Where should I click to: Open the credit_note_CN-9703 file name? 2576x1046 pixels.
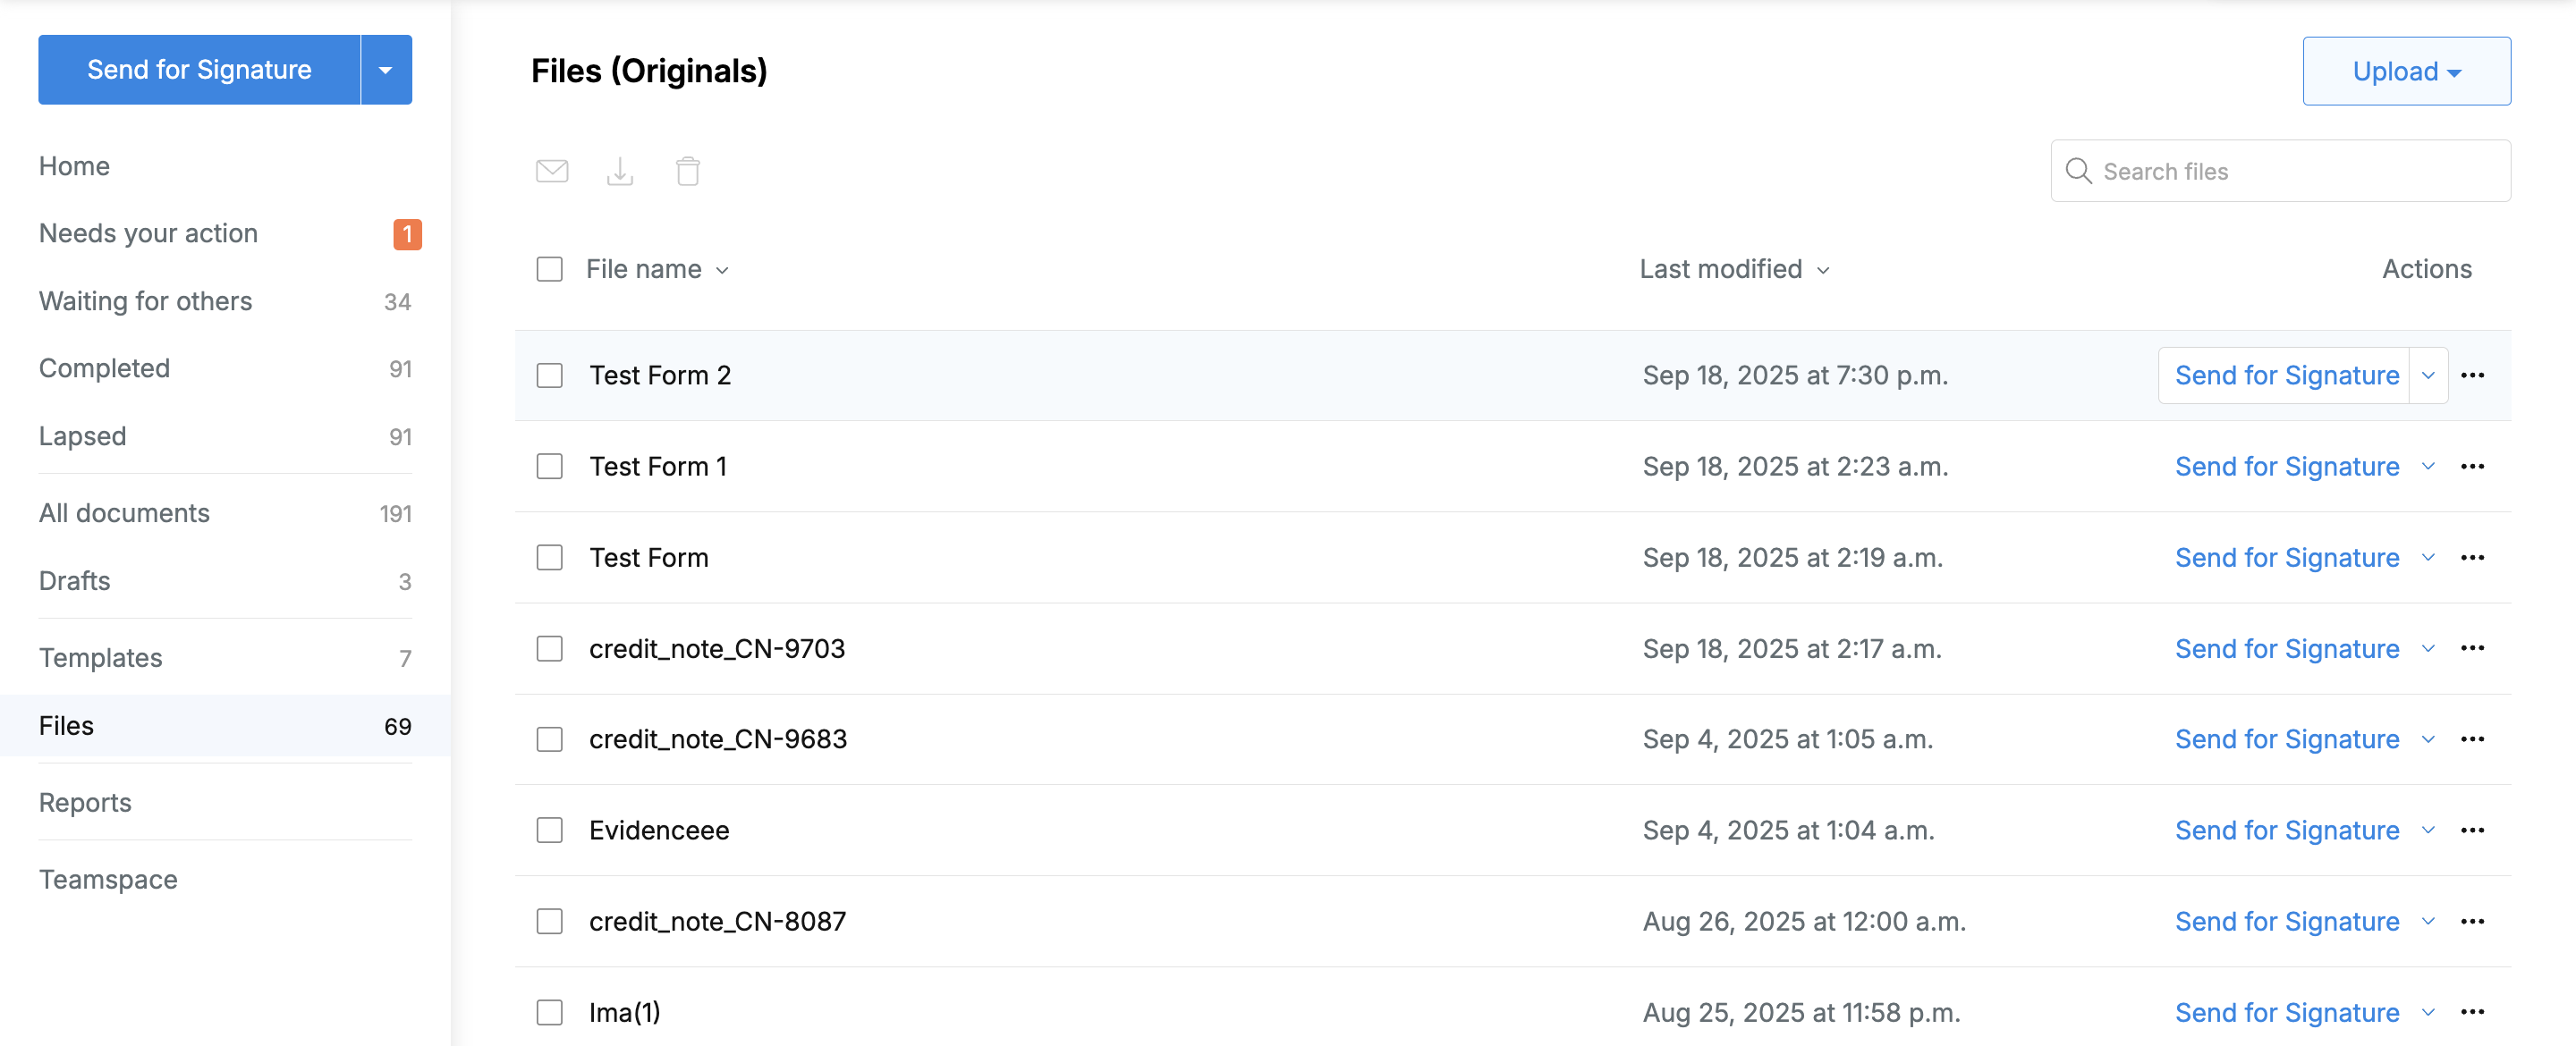[717, 648]
